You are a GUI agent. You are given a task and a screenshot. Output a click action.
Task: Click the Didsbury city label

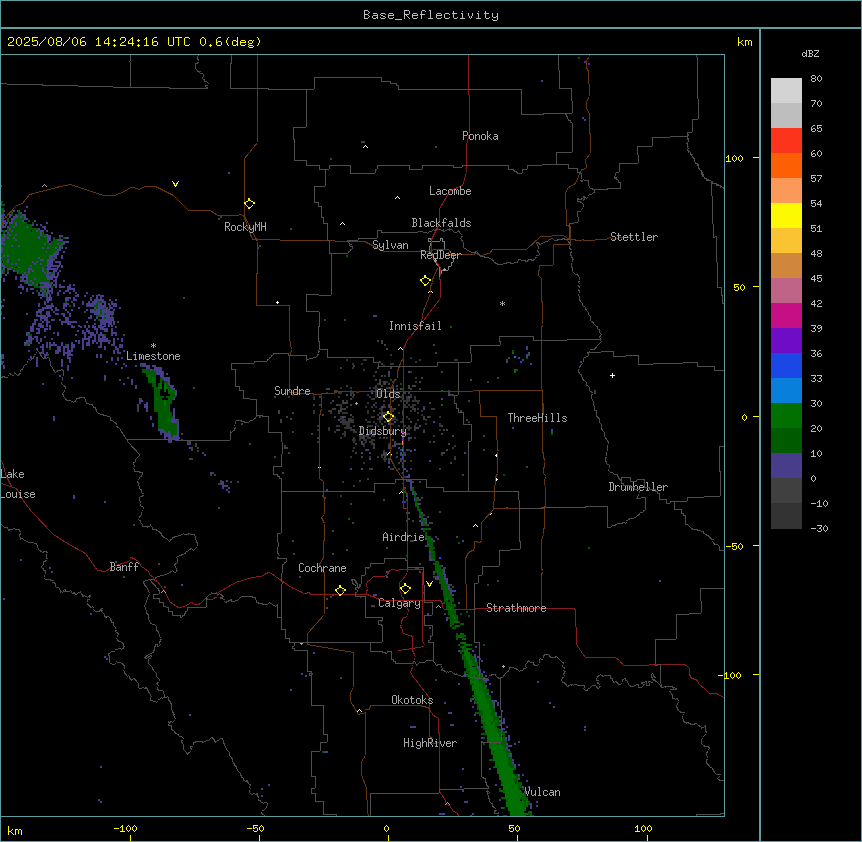[x=383, y=431]
